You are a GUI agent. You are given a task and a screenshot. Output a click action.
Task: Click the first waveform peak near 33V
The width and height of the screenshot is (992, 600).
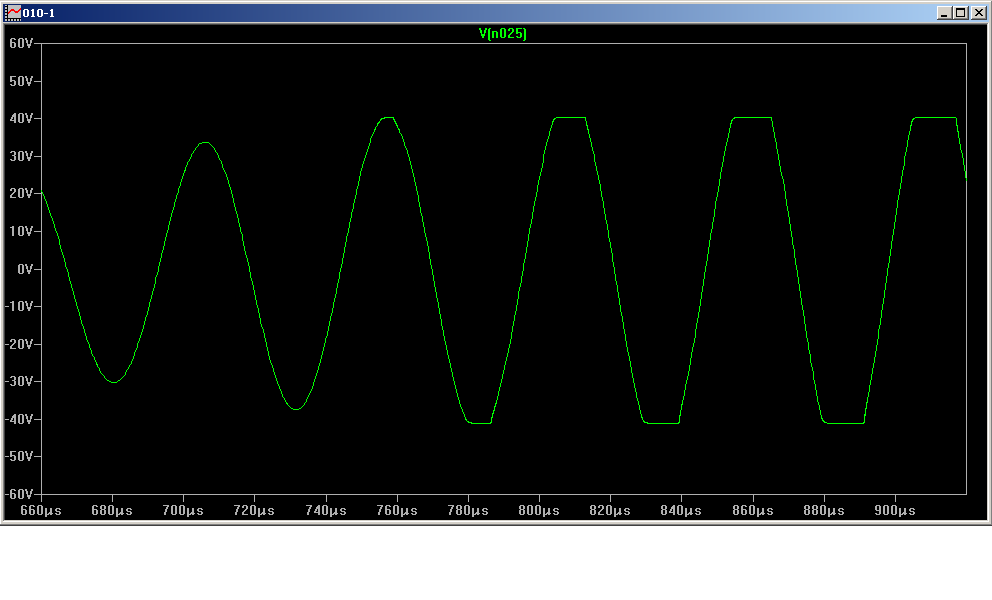205,143
